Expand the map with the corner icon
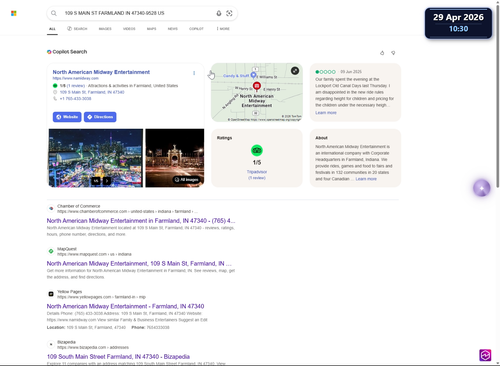This screenshot has width=500, height=366. 295,71
